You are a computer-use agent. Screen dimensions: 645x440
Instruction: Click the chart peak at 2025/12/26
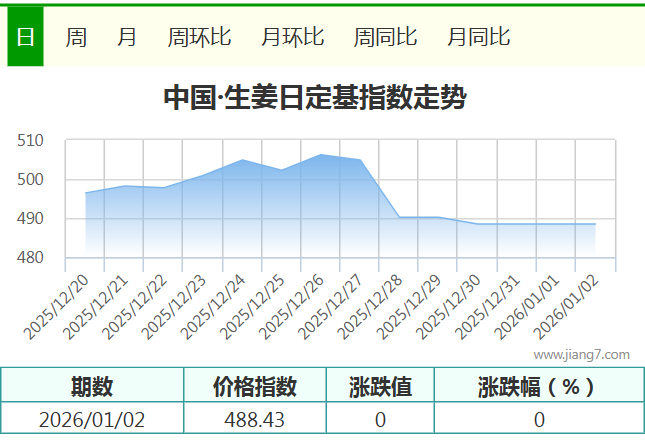pos(320,155)
